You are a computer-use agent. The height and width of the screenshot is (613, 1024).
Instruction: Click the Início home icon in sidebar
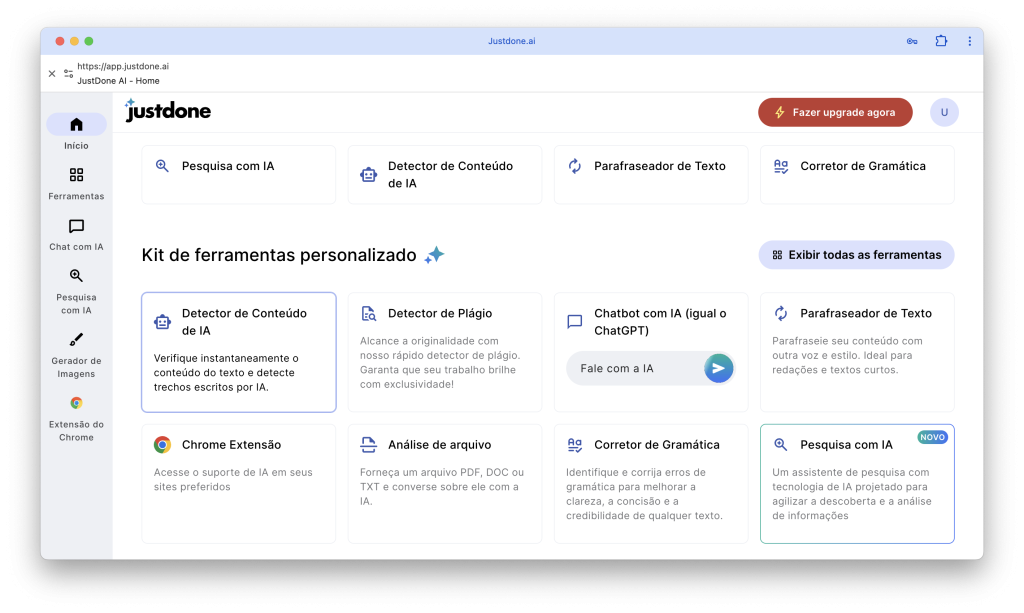76,125
